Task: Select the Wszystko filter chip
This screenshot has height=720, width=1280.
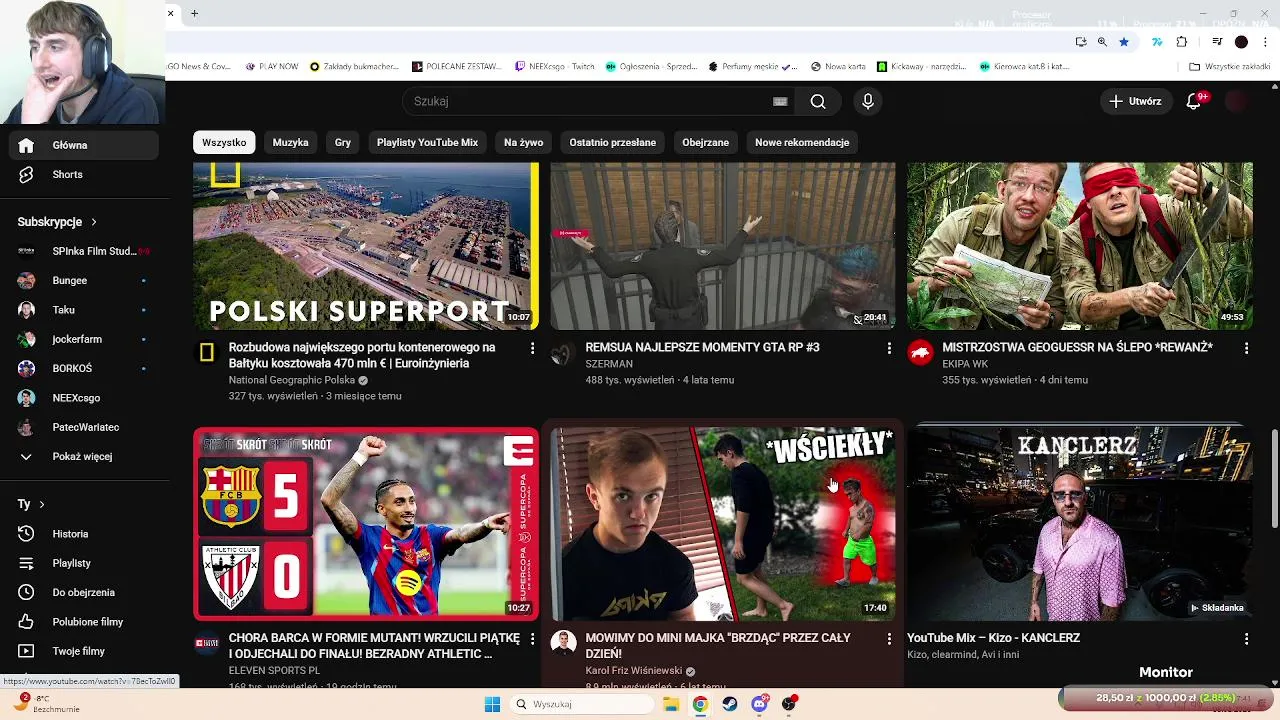Action: pos(224,142)
